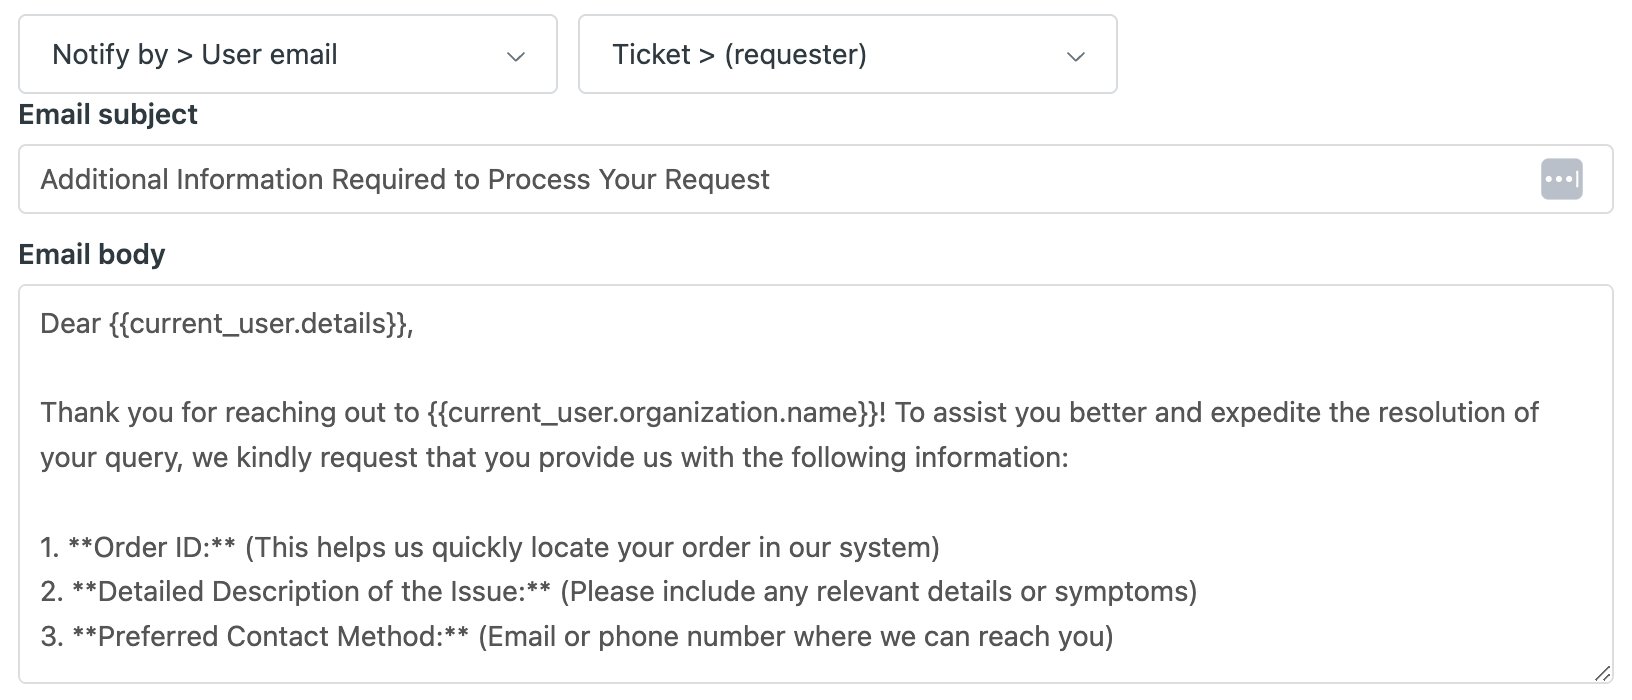
Task: Click the "Detailed Description of the Issue" line
Action: 310,592
